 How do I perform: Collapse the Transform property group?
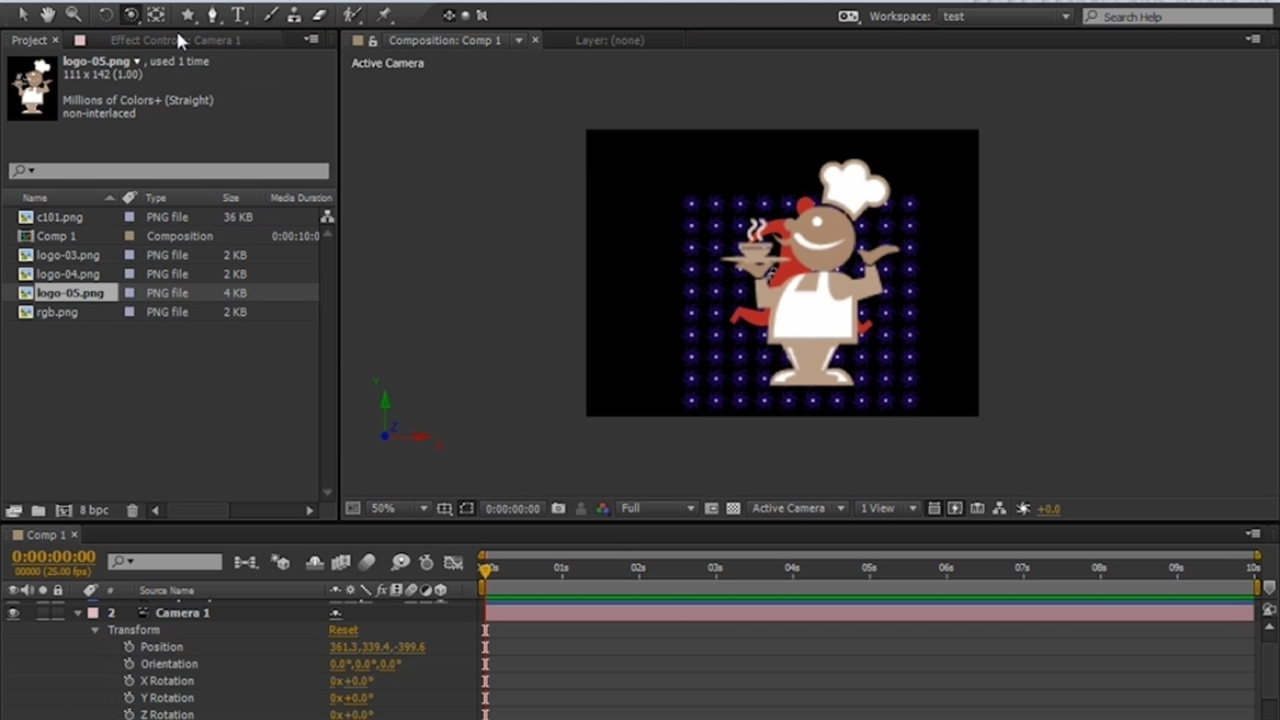point(95,630)
